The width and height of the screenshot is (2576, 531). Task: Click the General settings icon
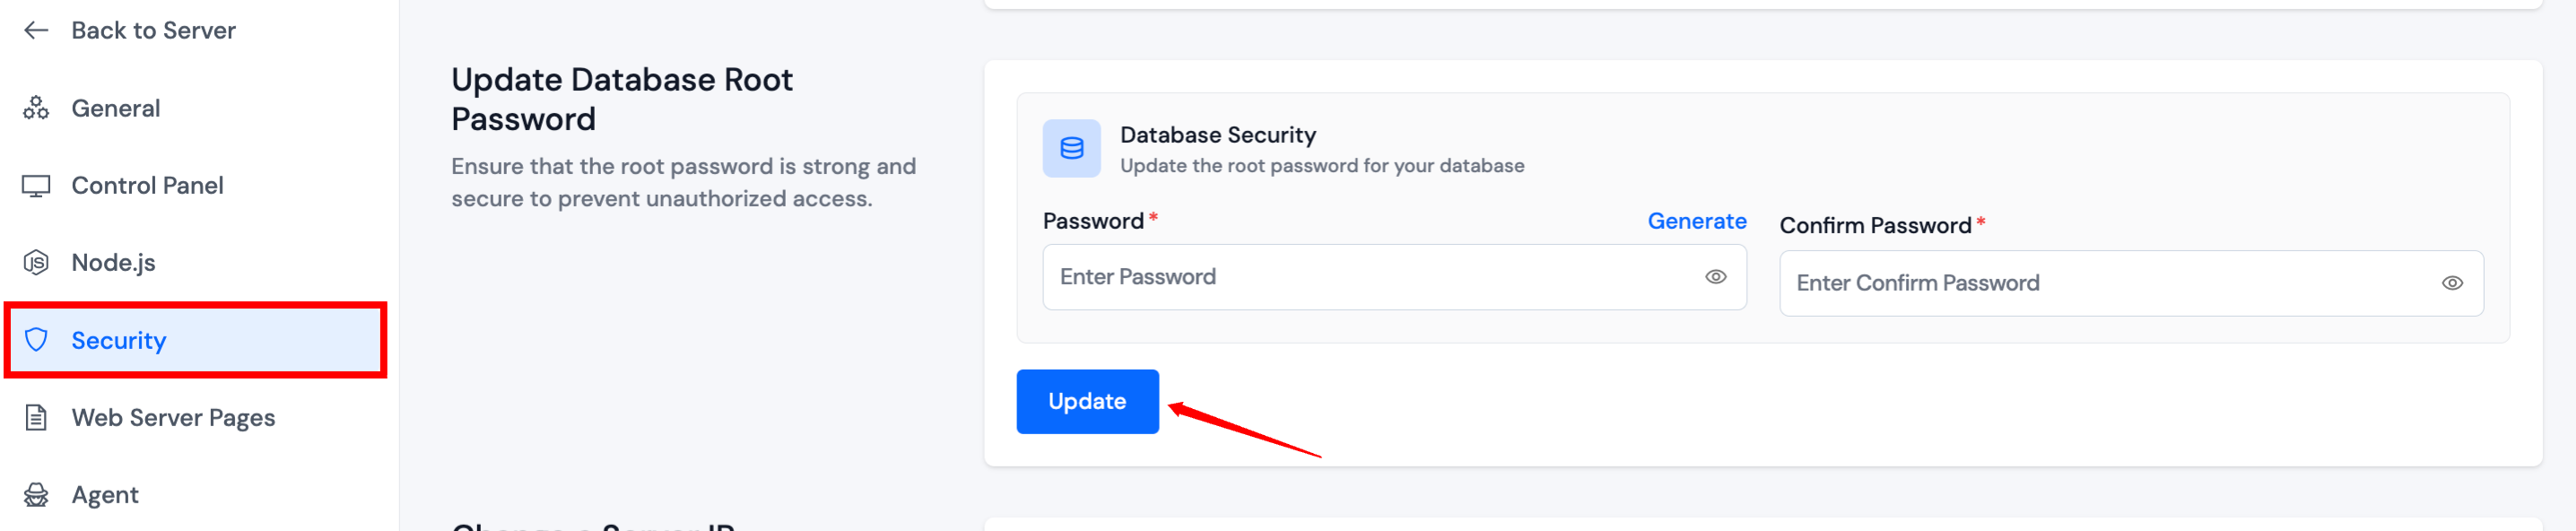[36, 108]
